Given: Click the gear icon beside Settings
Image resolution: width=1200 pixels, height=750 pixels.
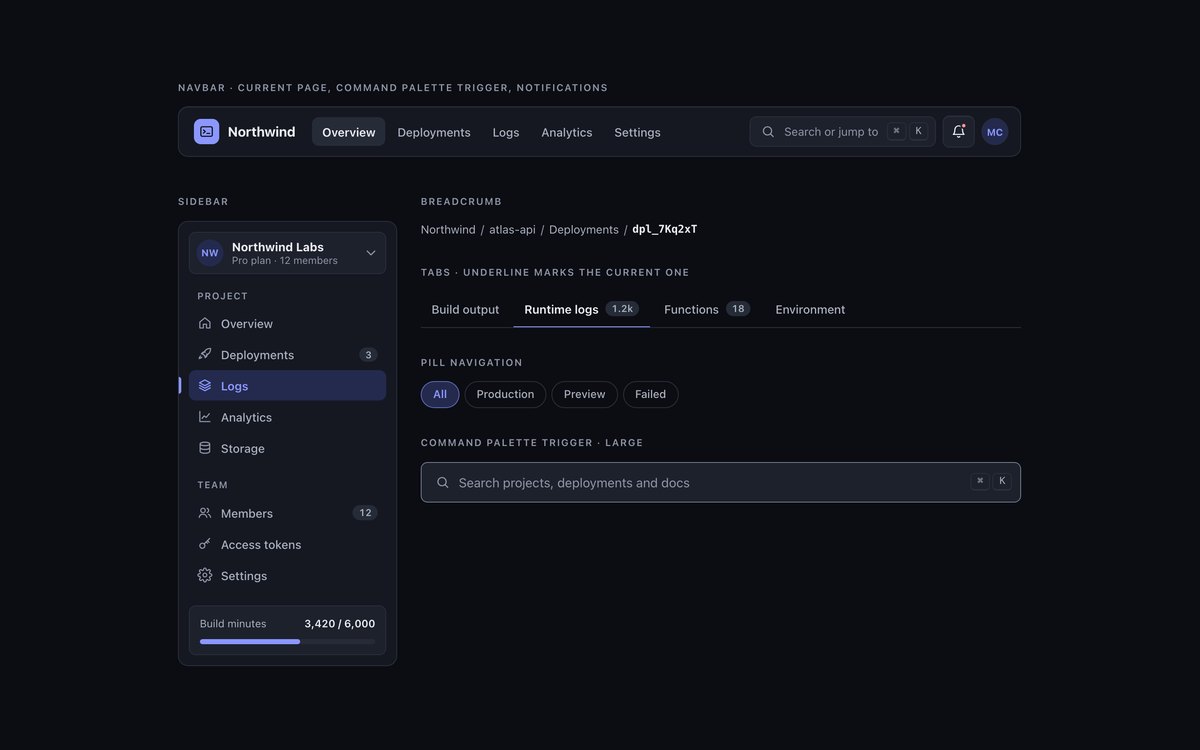Looking at the screenshot, I should pyautogui.click(x=205, y=575).
